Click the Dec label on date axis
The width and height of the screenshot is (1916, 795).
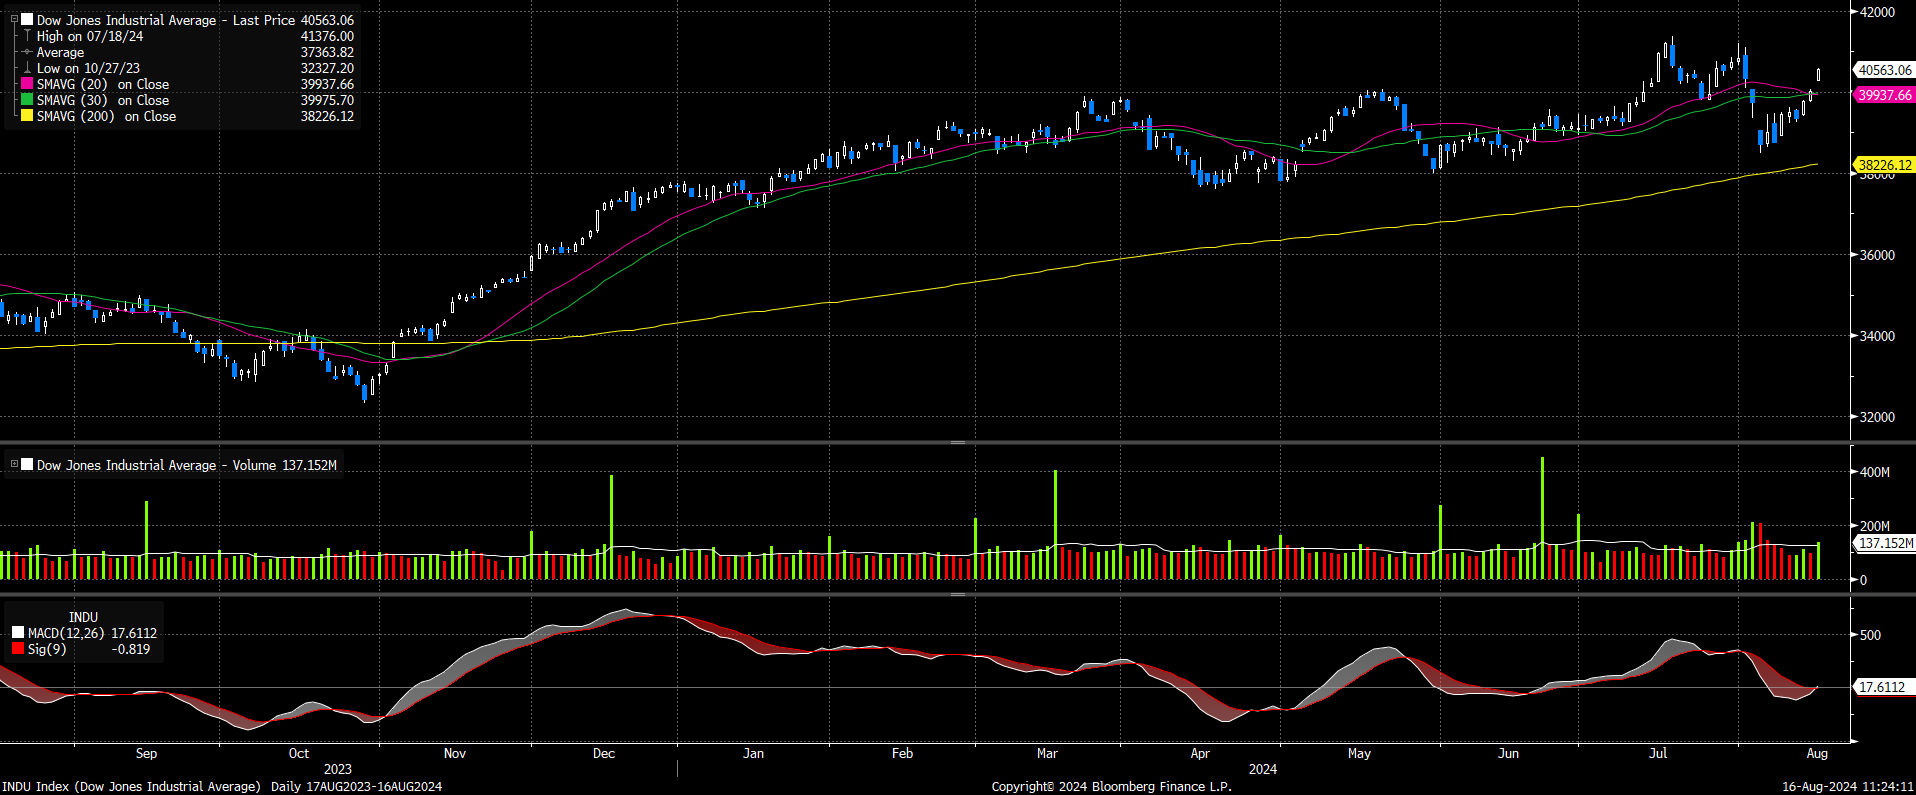point(604,753)
